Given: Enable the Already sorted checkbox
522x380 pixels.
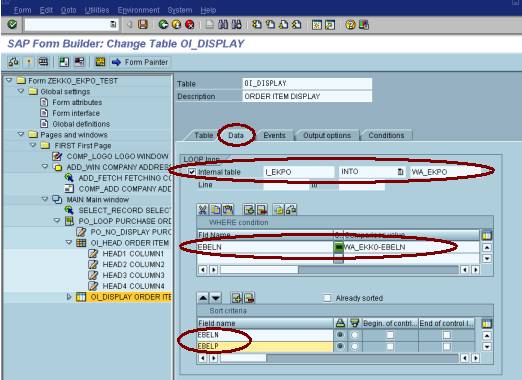Looking at the screenshot, I should point(328,298).
